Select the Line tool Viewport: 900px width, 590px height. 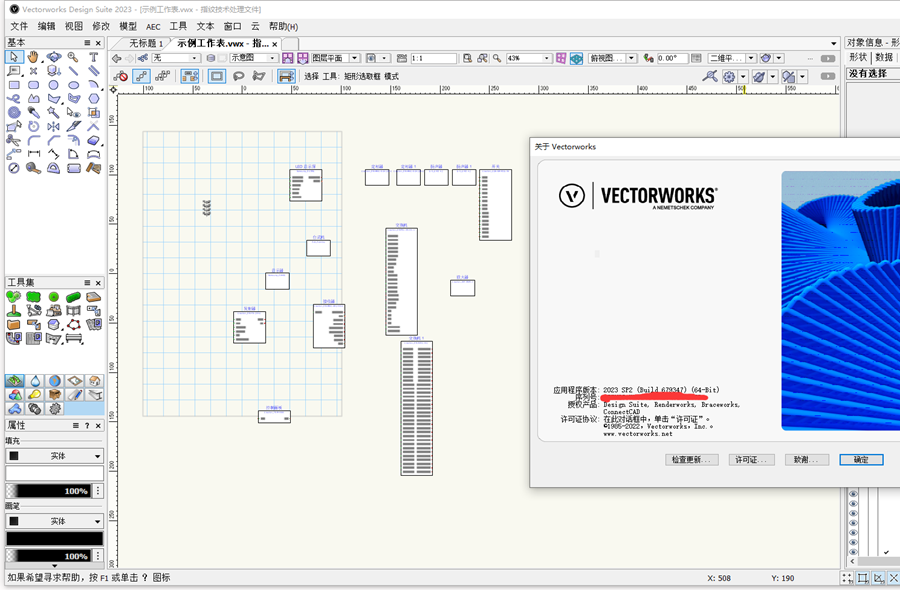pos(73,71)
